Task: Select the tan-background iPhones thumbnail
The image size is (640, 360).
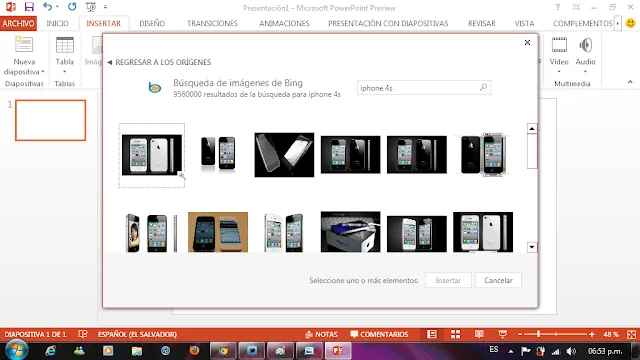Action: coord(218,232)
